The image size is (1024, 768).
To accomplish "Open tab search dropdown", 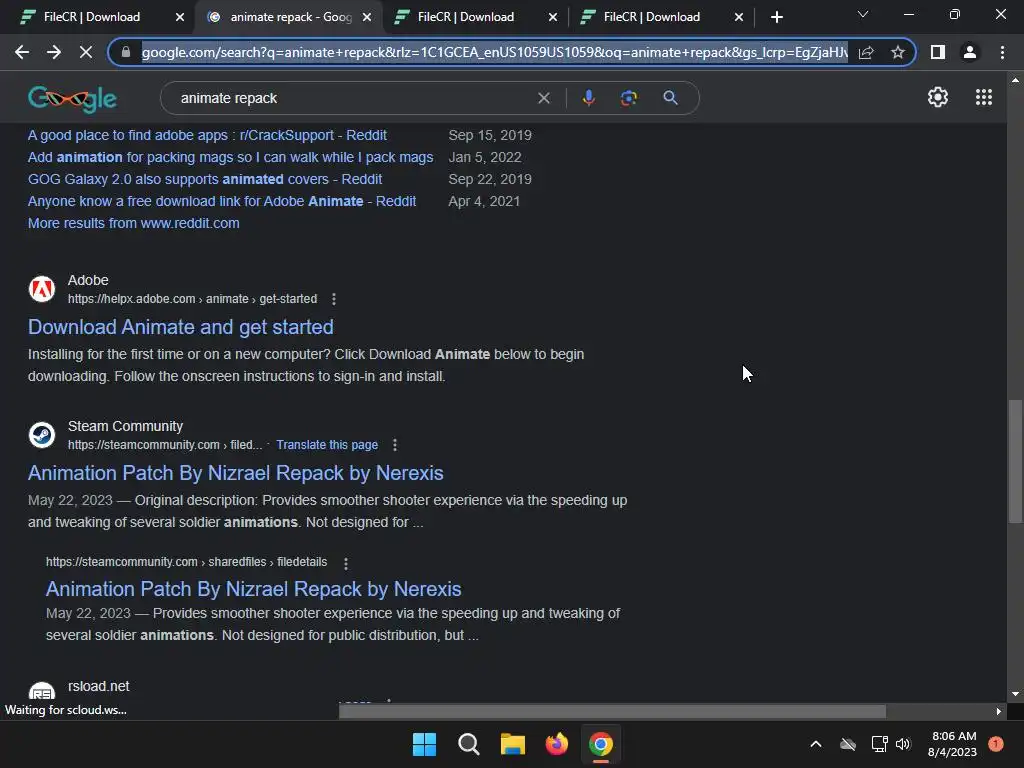I will [863, 14].
